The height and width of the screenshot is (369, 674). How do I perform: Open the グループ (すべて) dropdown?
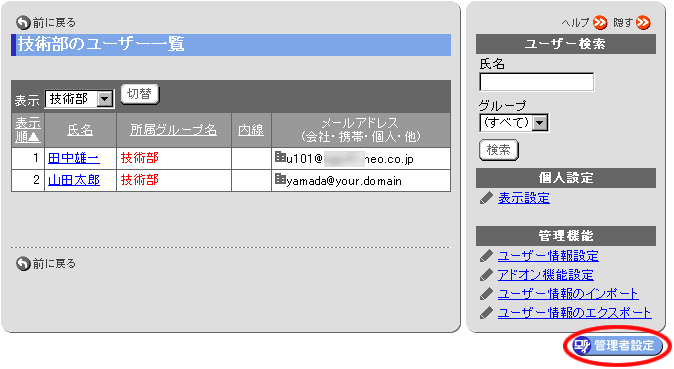pos(514,123)
